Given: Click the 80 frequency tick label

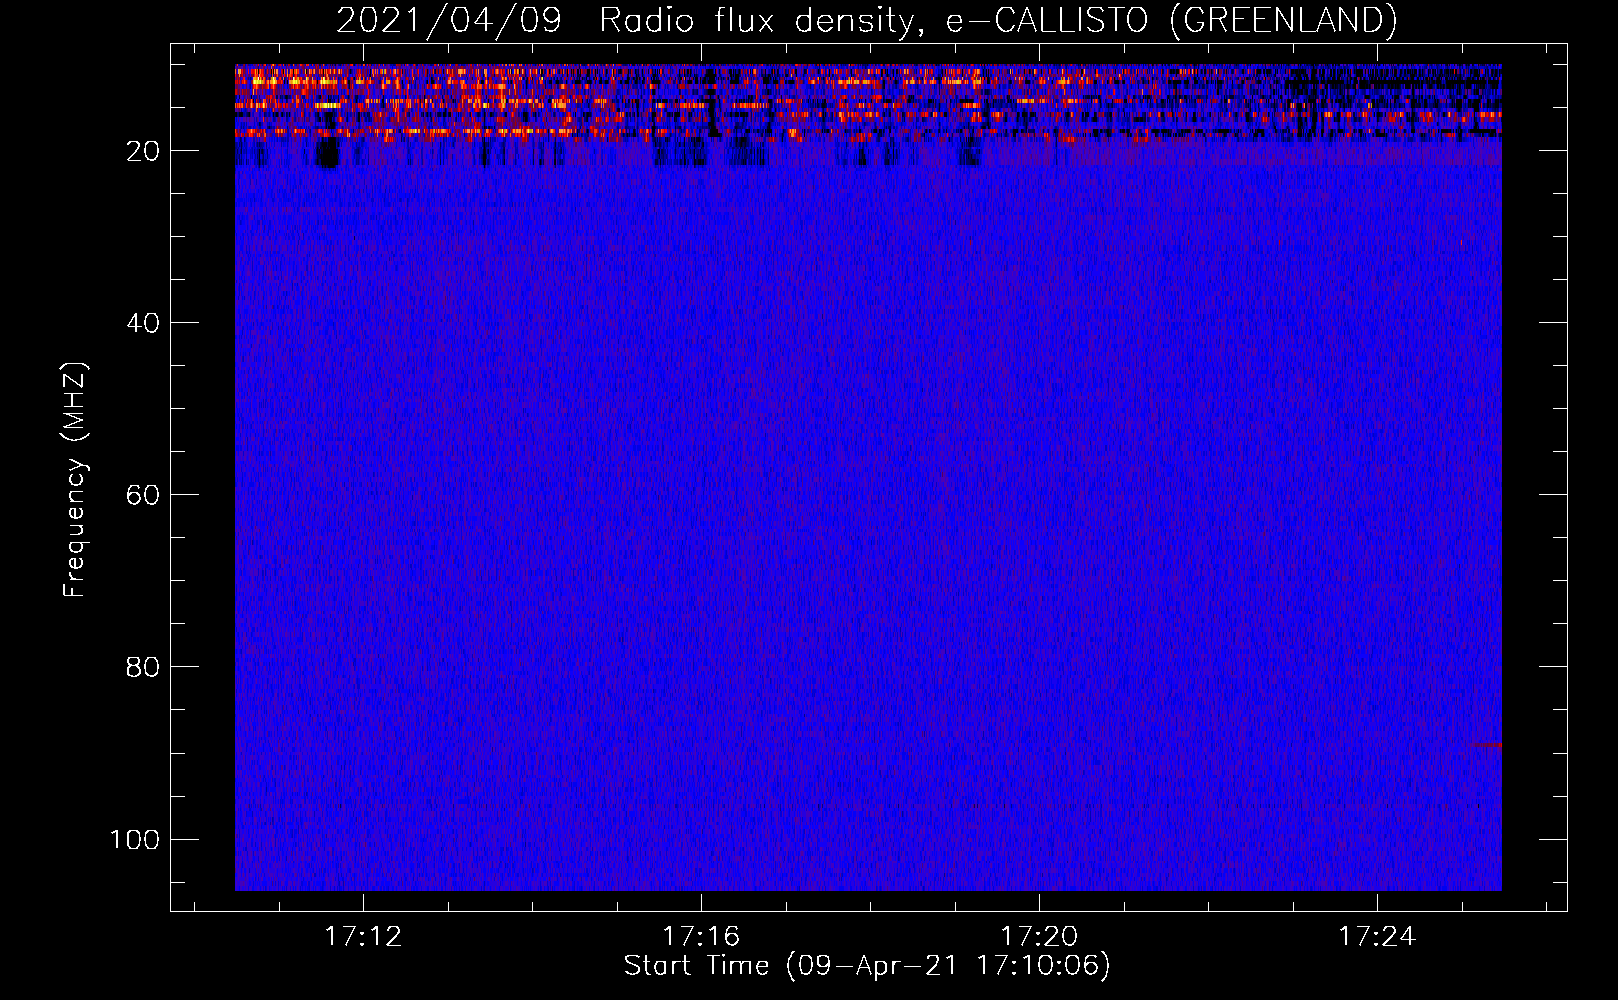Looking at the screenshot, I should coord(143,667).
